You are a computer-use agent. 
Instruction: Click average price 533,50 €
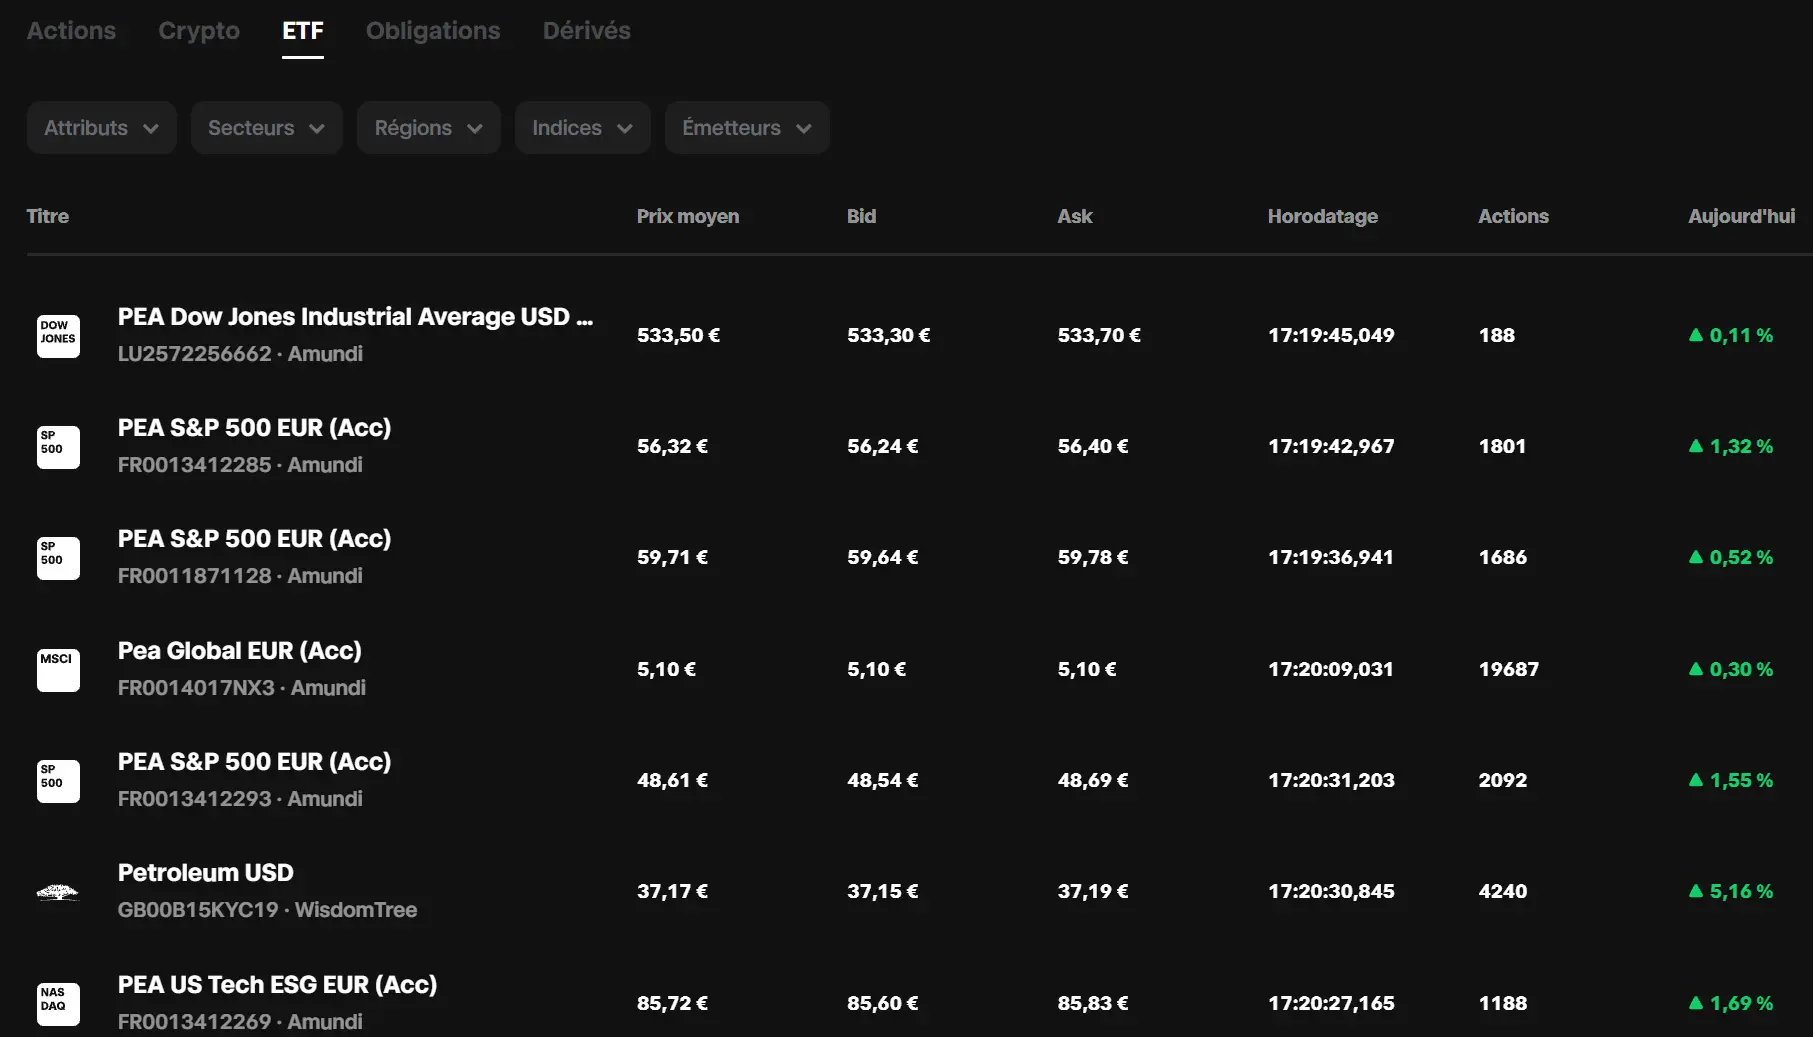[x=678, y=335]
